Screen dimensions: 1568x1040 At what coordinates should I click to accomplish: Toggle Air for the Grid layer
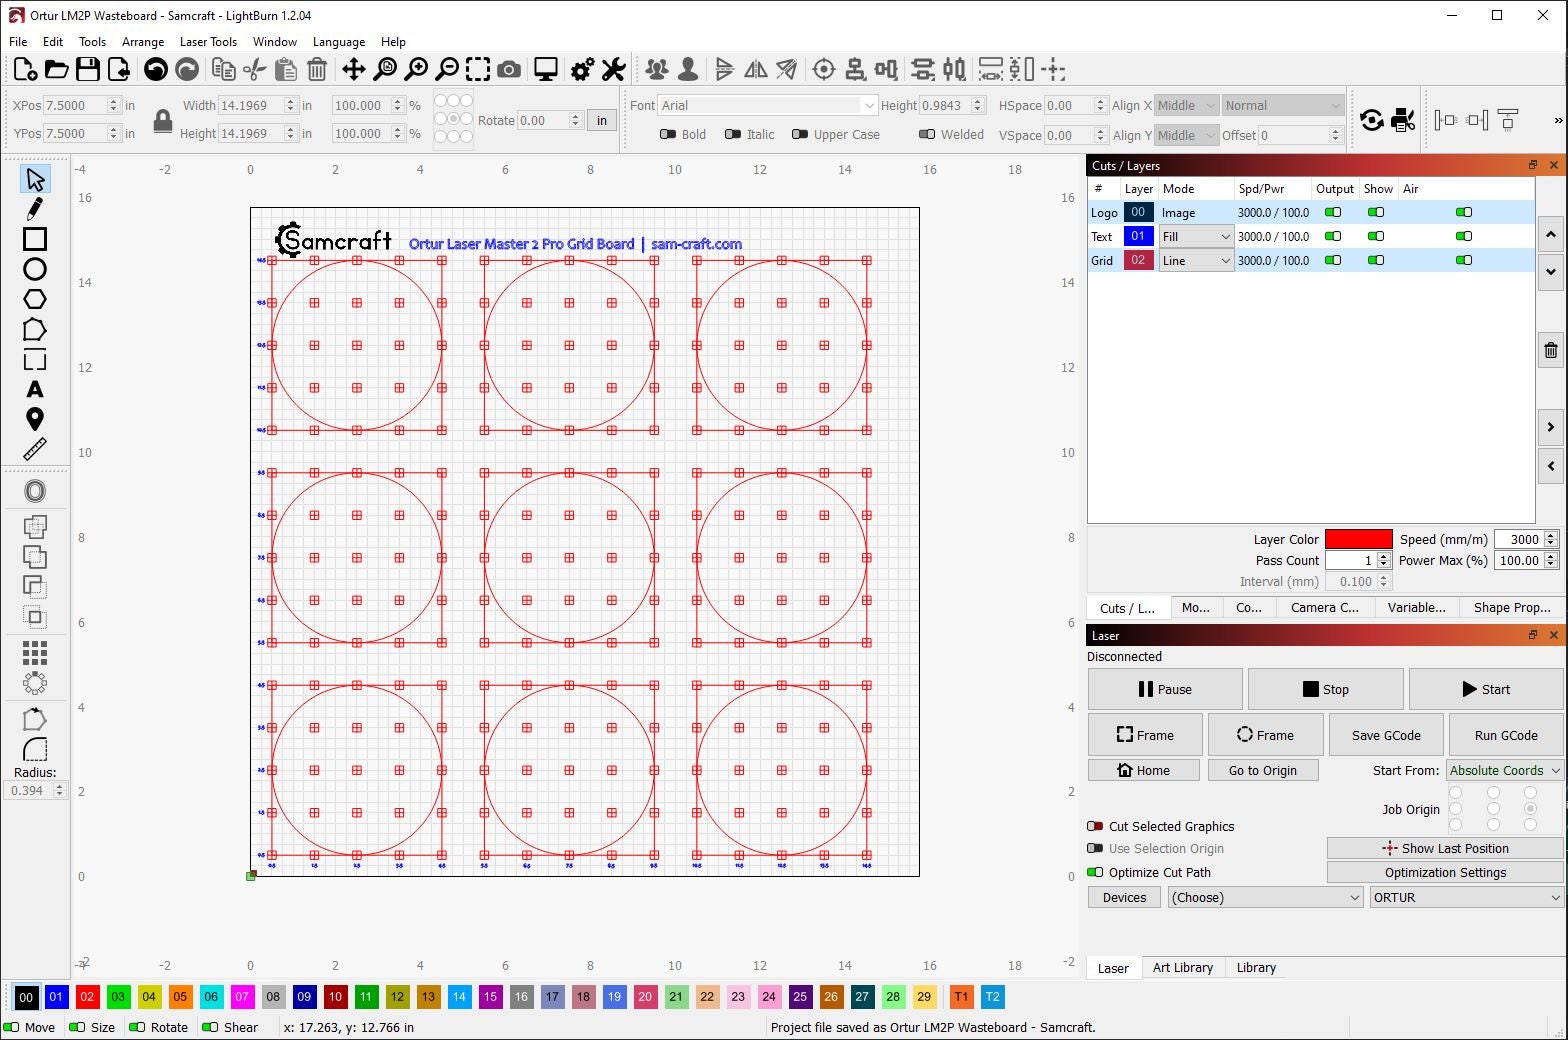tap(1464, 260)
